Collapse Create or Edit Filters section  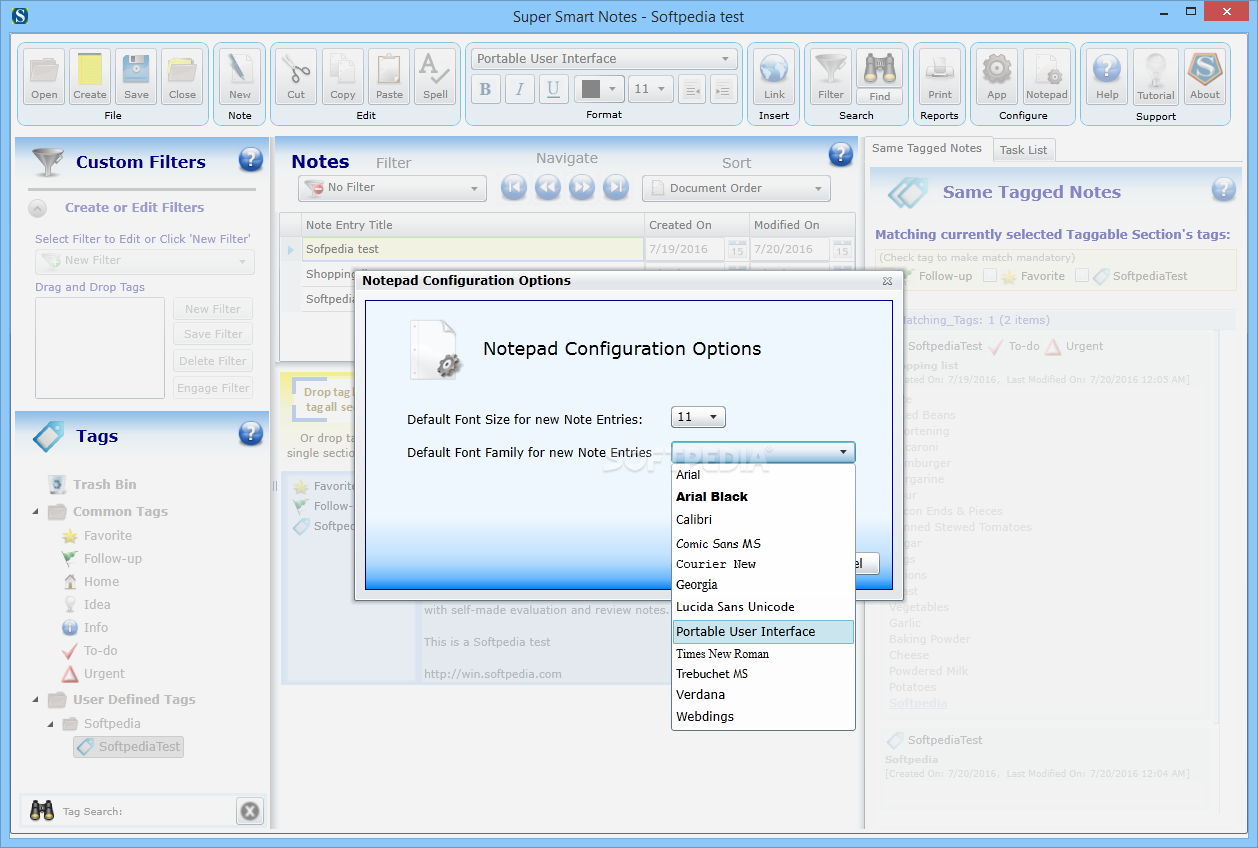37,208
